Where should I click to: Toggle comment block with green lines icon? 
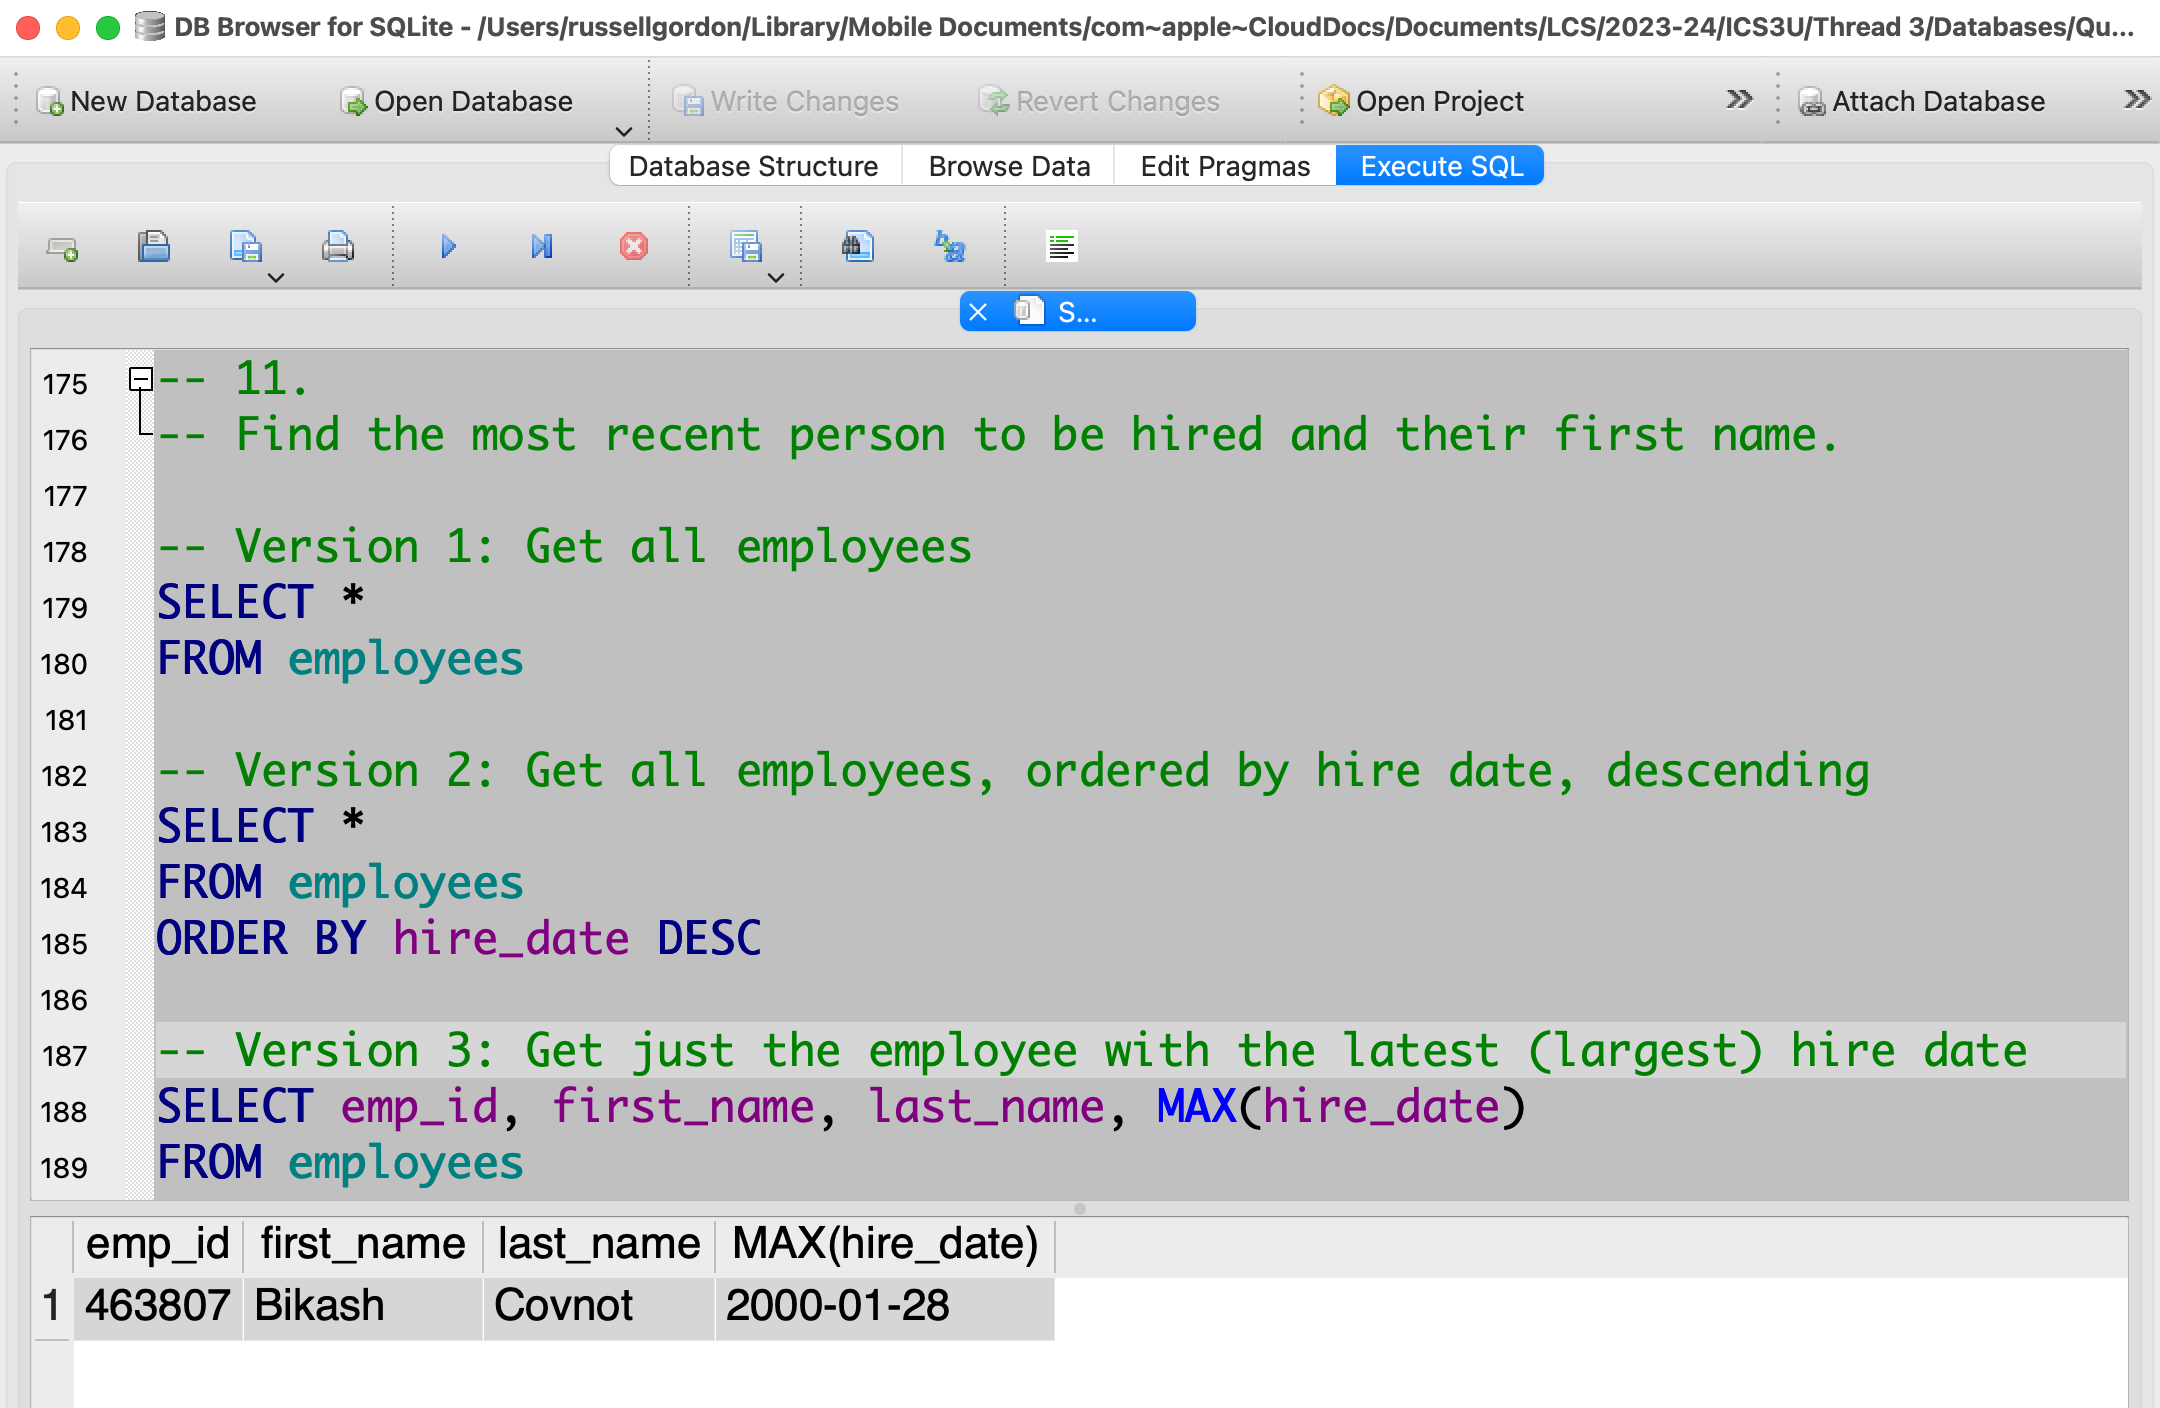[1061, 247]
